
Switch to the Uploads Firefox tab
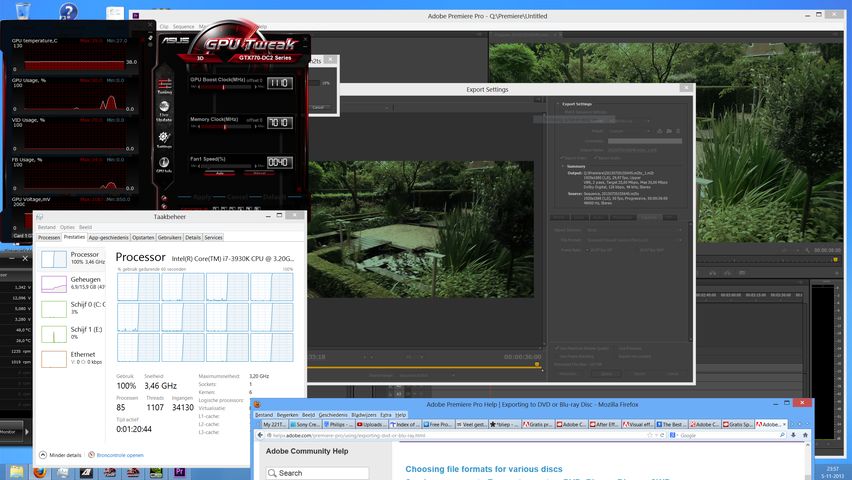pos(372,425)
